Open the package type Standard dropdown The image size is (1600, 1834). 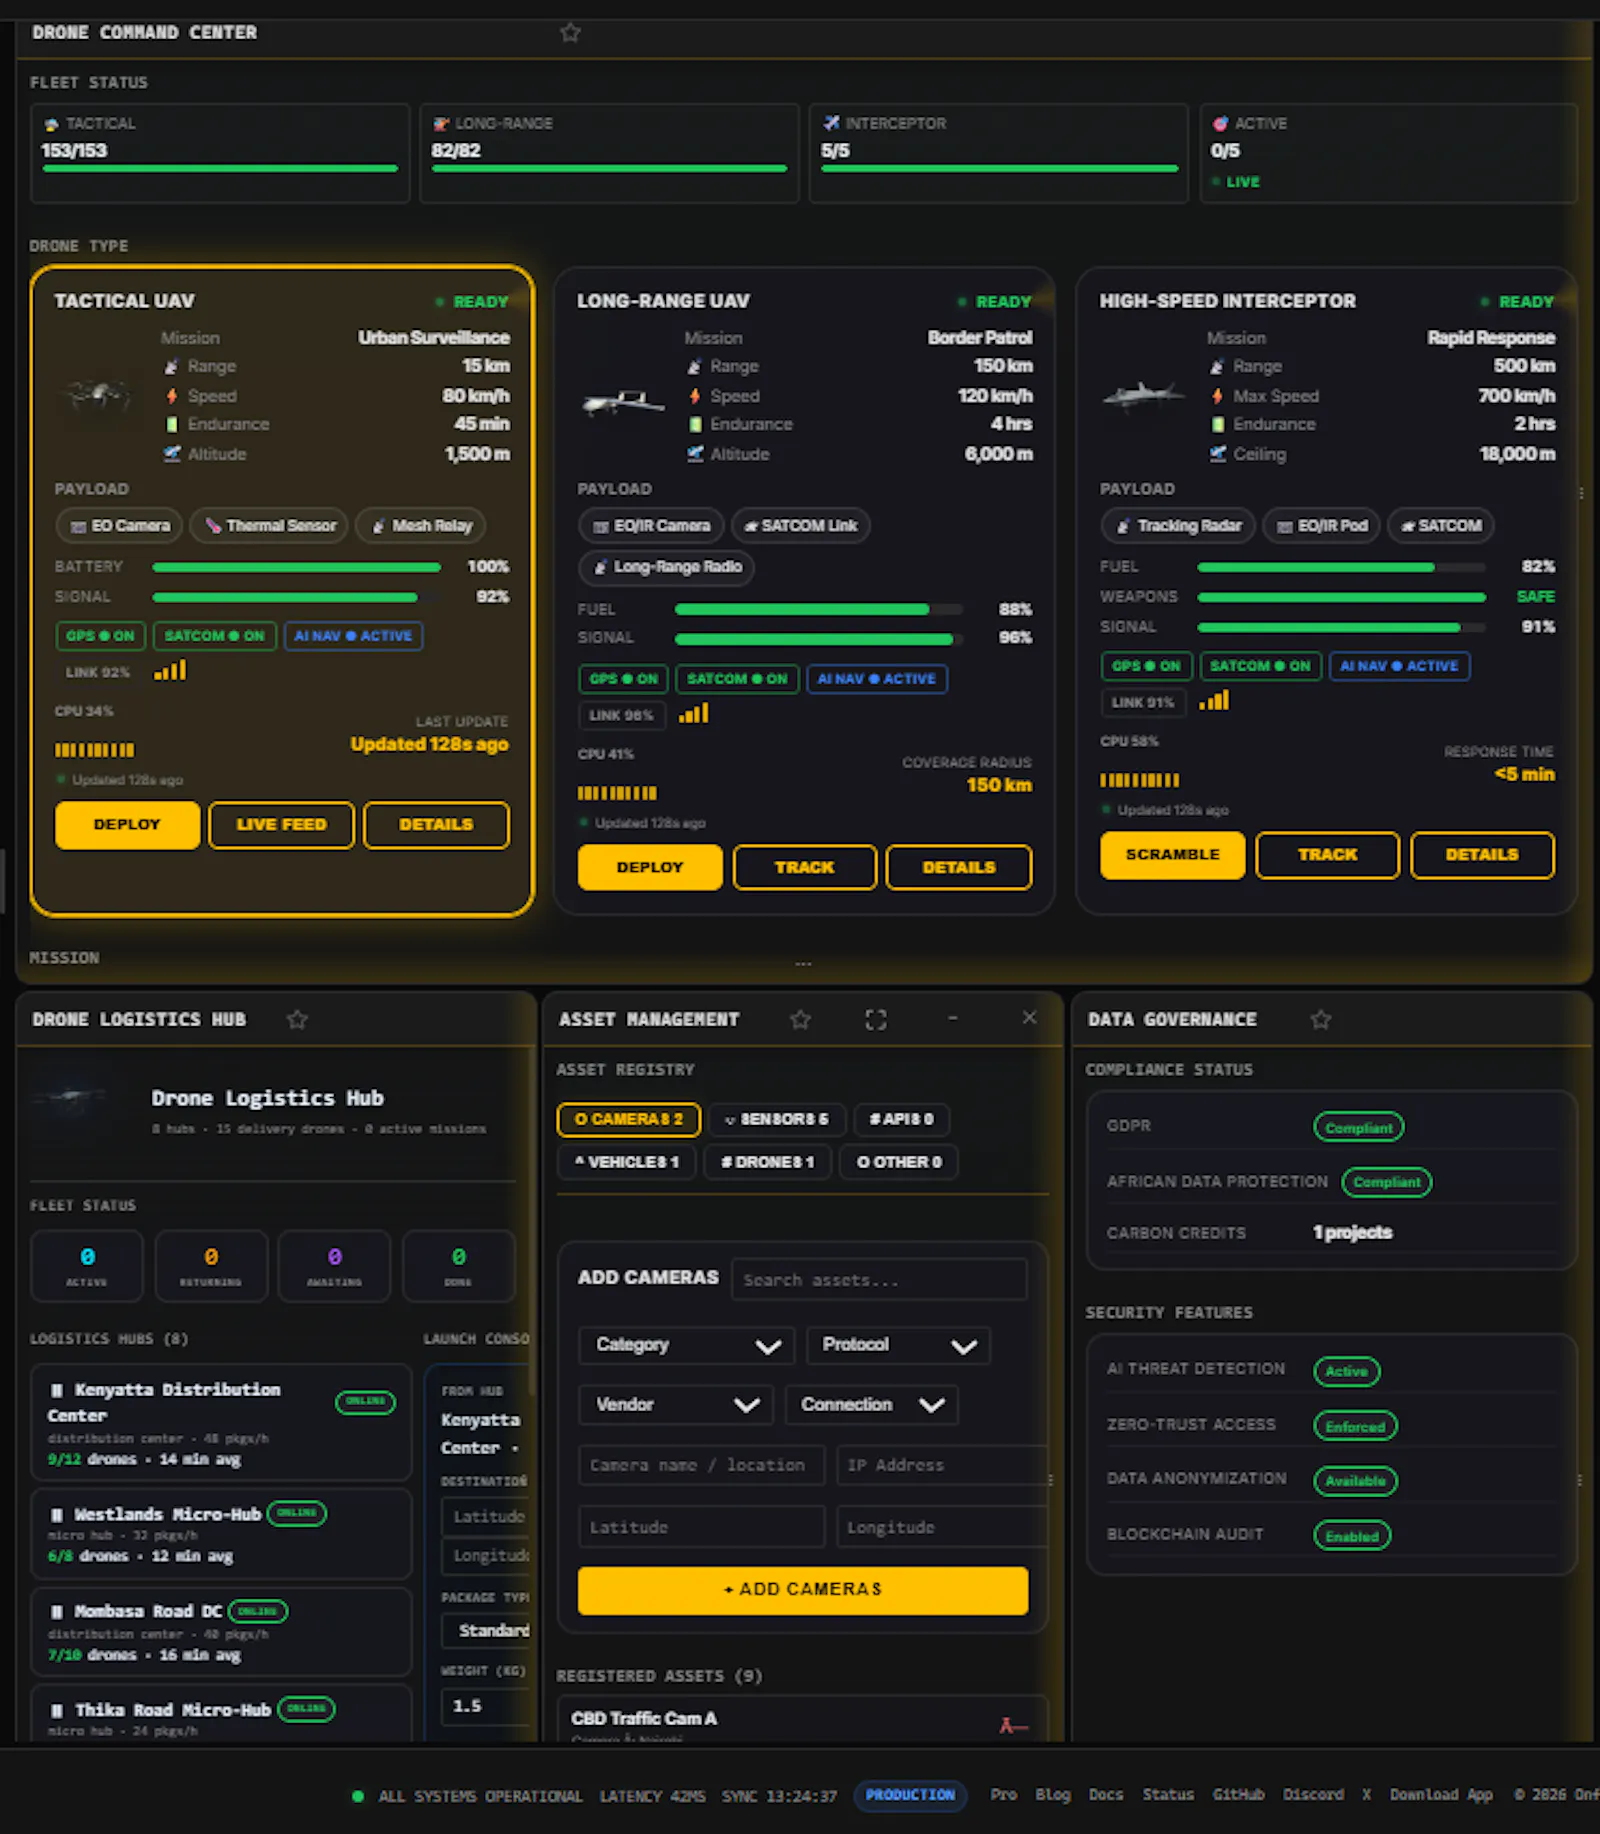coord(487,1631)
